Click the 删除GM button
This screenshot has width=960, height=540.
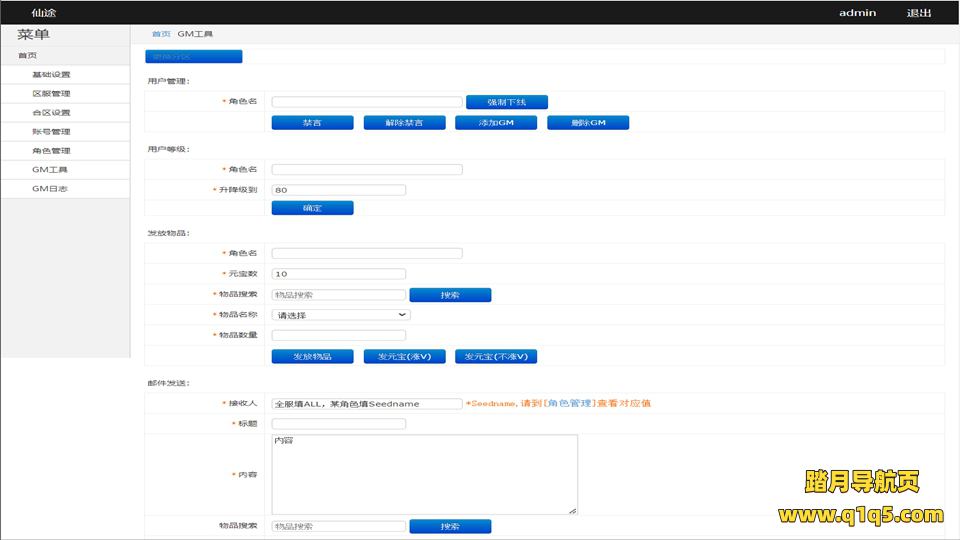point(588,123)
